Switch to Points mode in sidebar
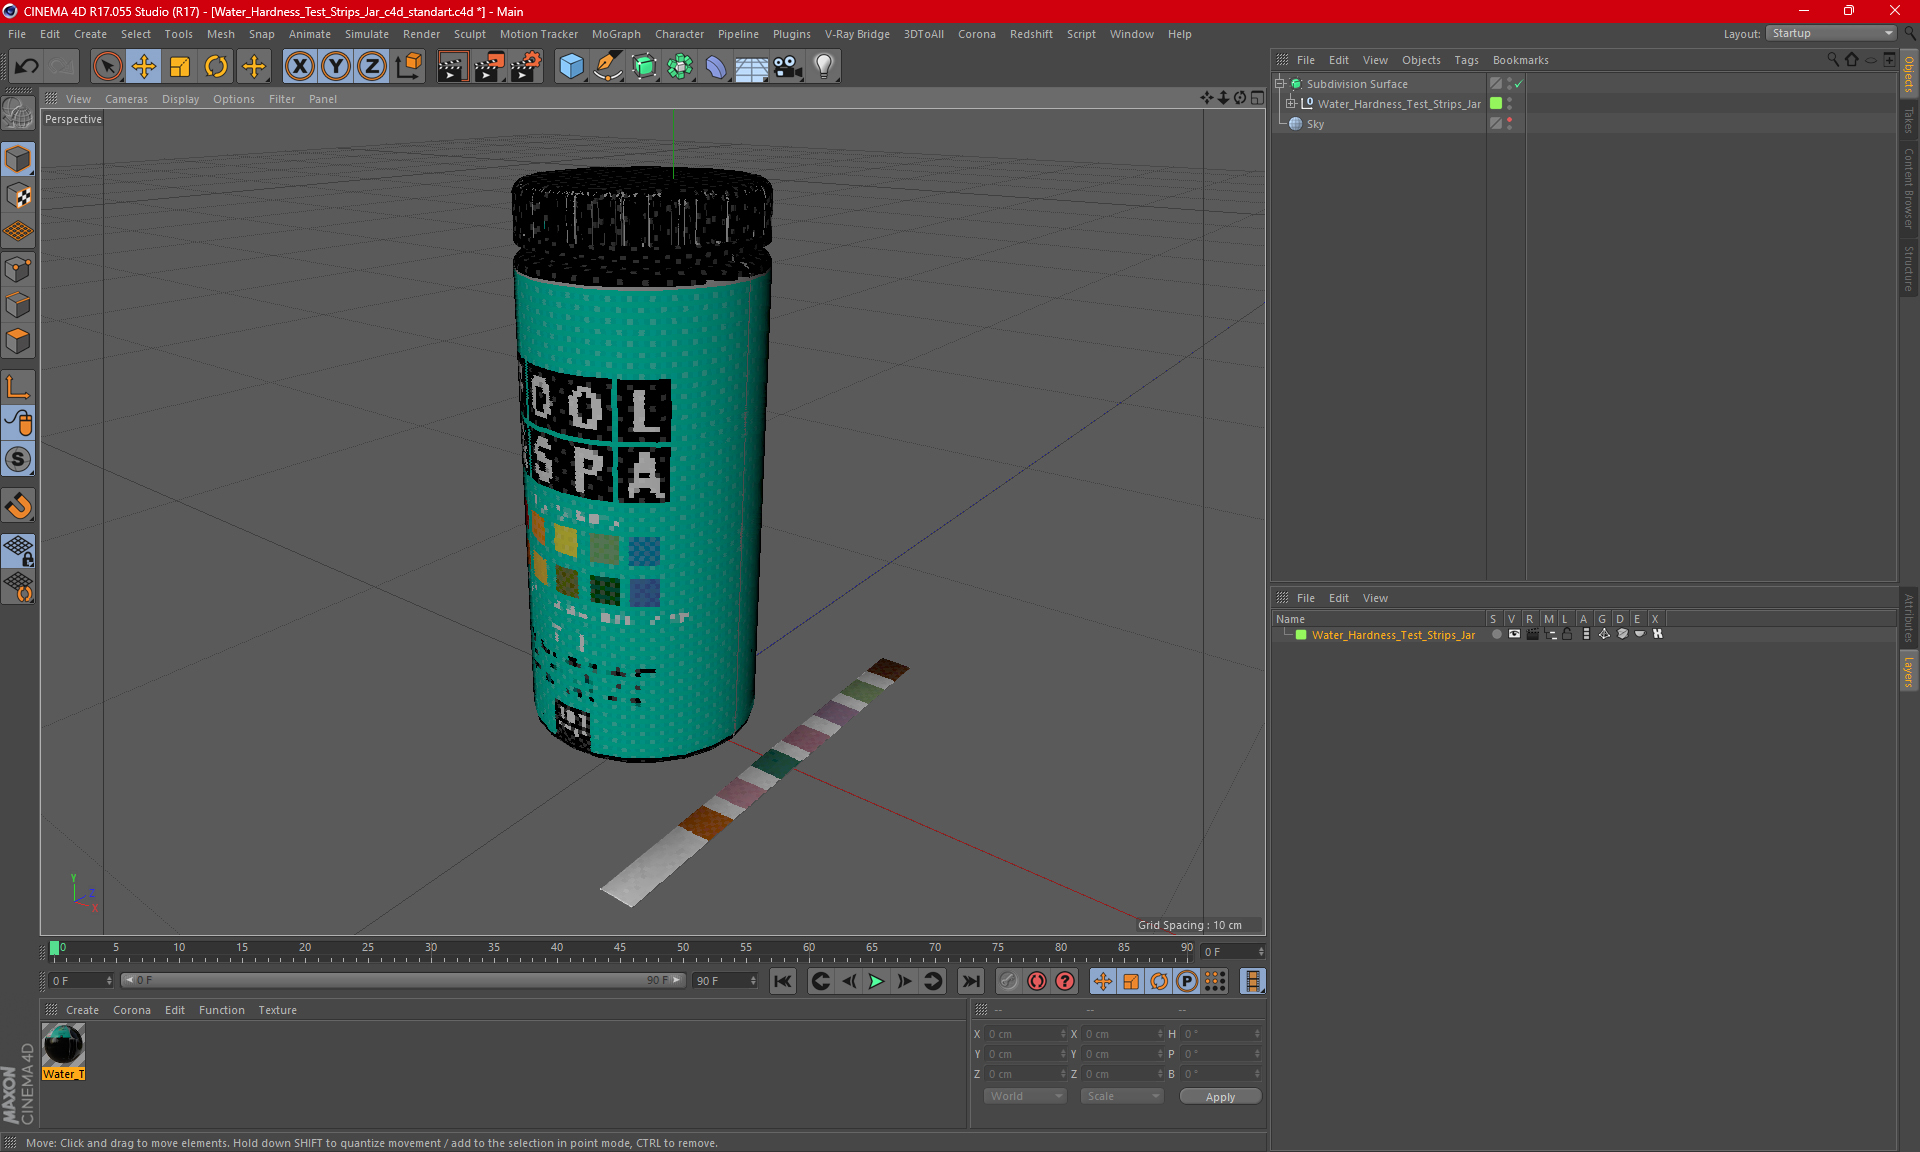The height and width of the screenshot is (1152, 1920). pyautogui.click(x=18, y=269)
